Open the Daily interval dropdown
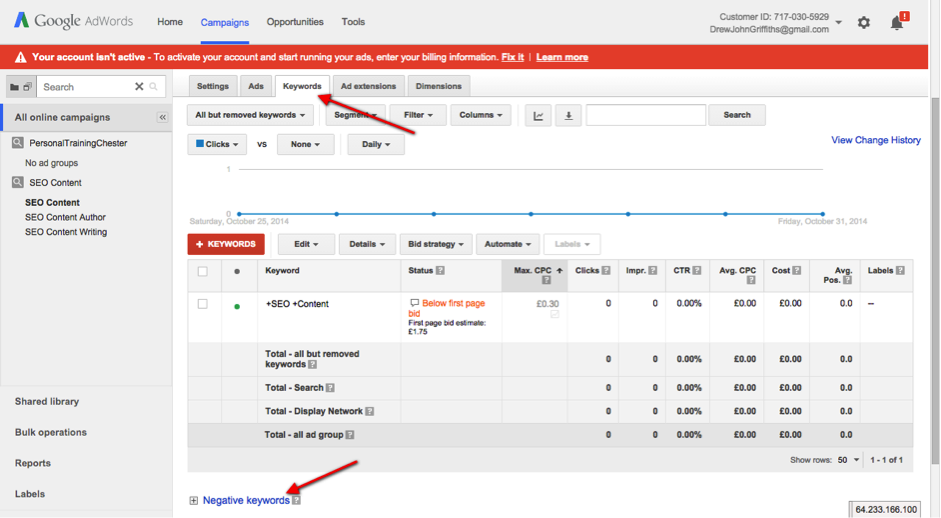This screenshot has height=518, width=941. click(376, 144)
